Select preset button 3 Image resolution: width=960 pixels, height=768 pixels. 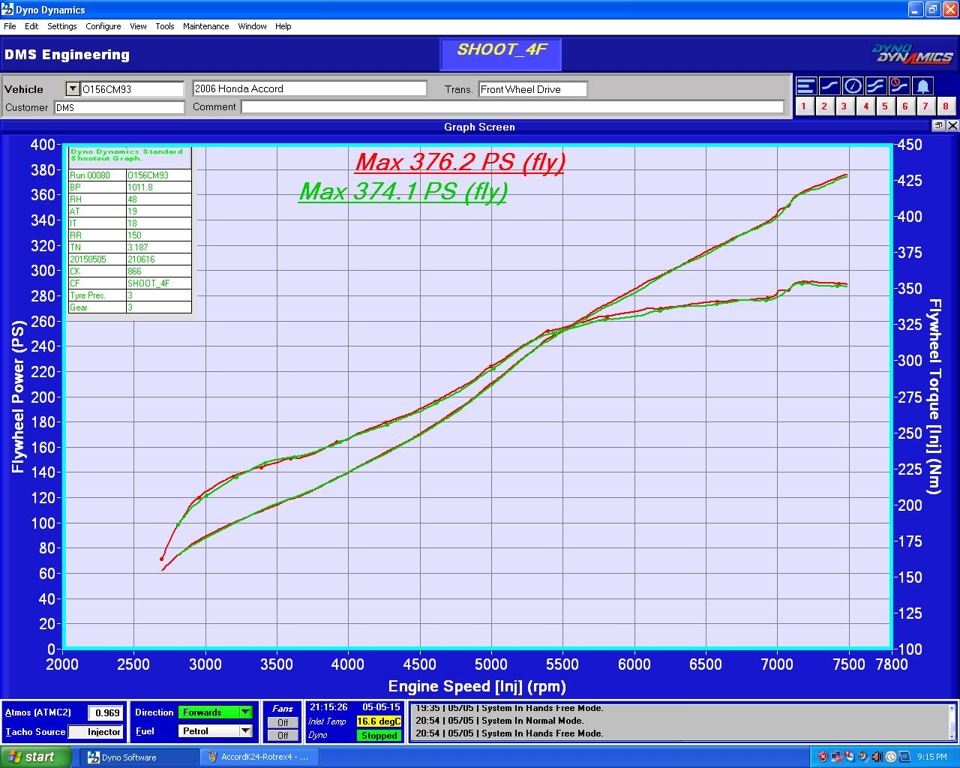tap(845, 107)
